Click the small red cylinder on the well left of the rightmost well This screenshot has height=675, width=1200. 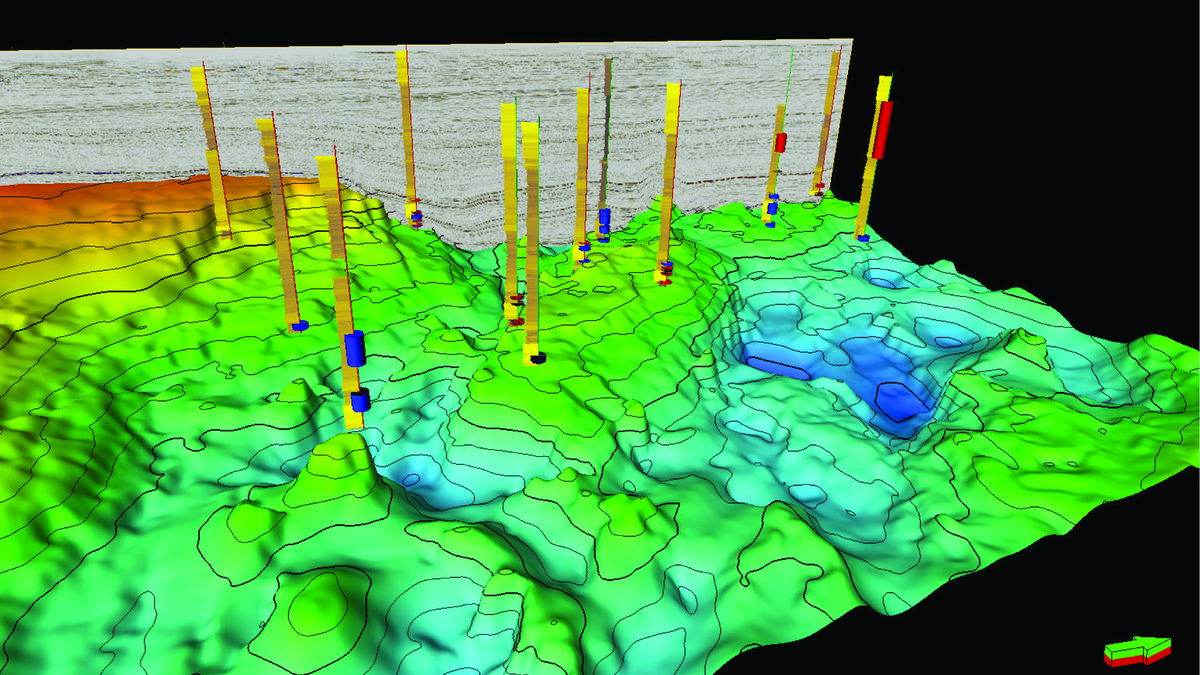[781, 142]
